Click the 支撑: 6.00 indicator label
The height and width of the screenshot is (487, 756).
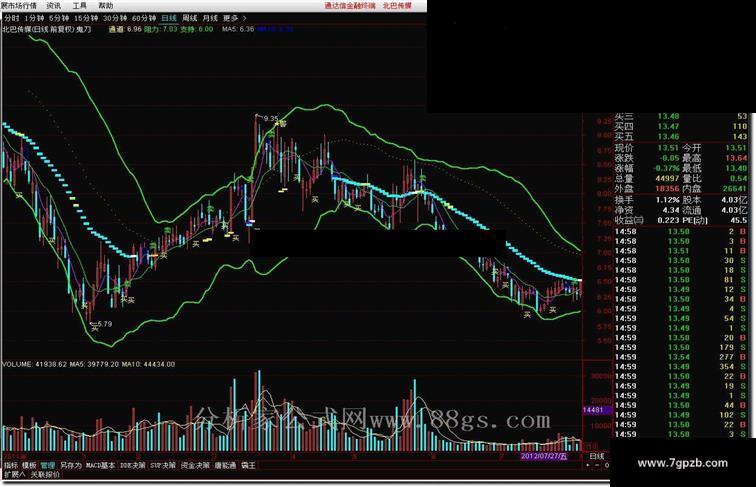pos(197,29)
